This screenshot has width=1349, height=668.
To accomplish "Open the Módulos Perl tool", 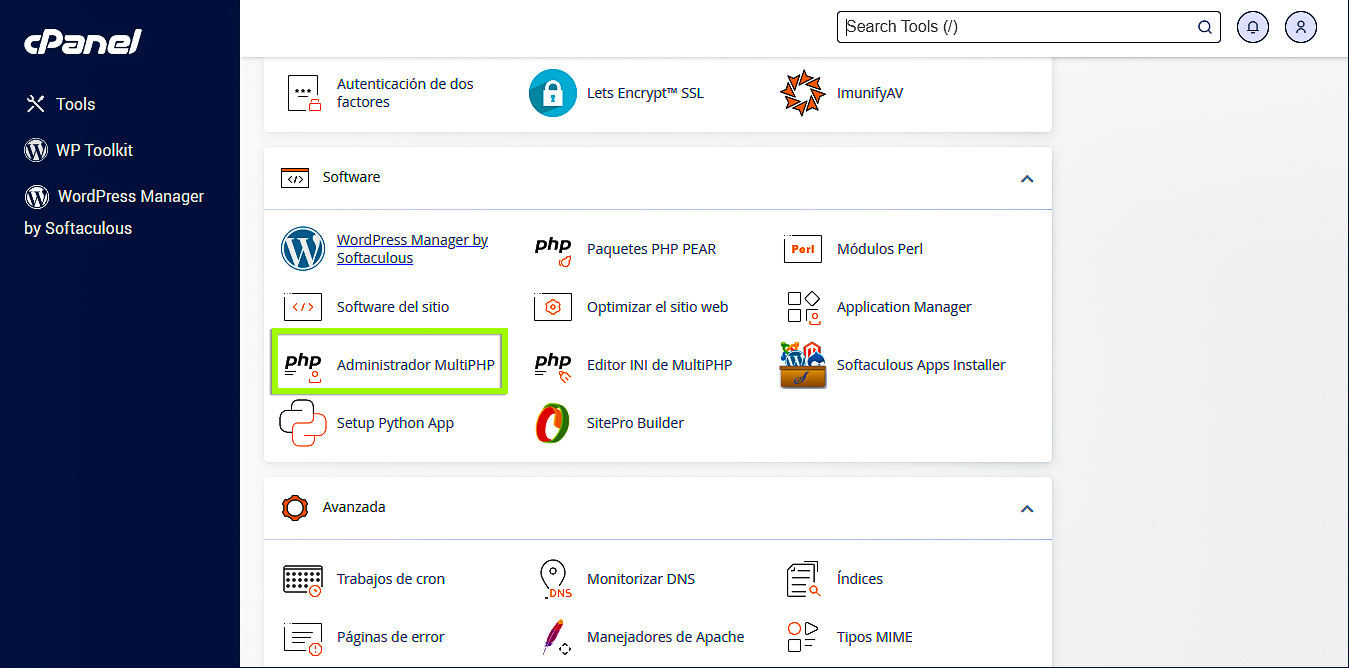I will pyautogui.click(x=879, y=248).
